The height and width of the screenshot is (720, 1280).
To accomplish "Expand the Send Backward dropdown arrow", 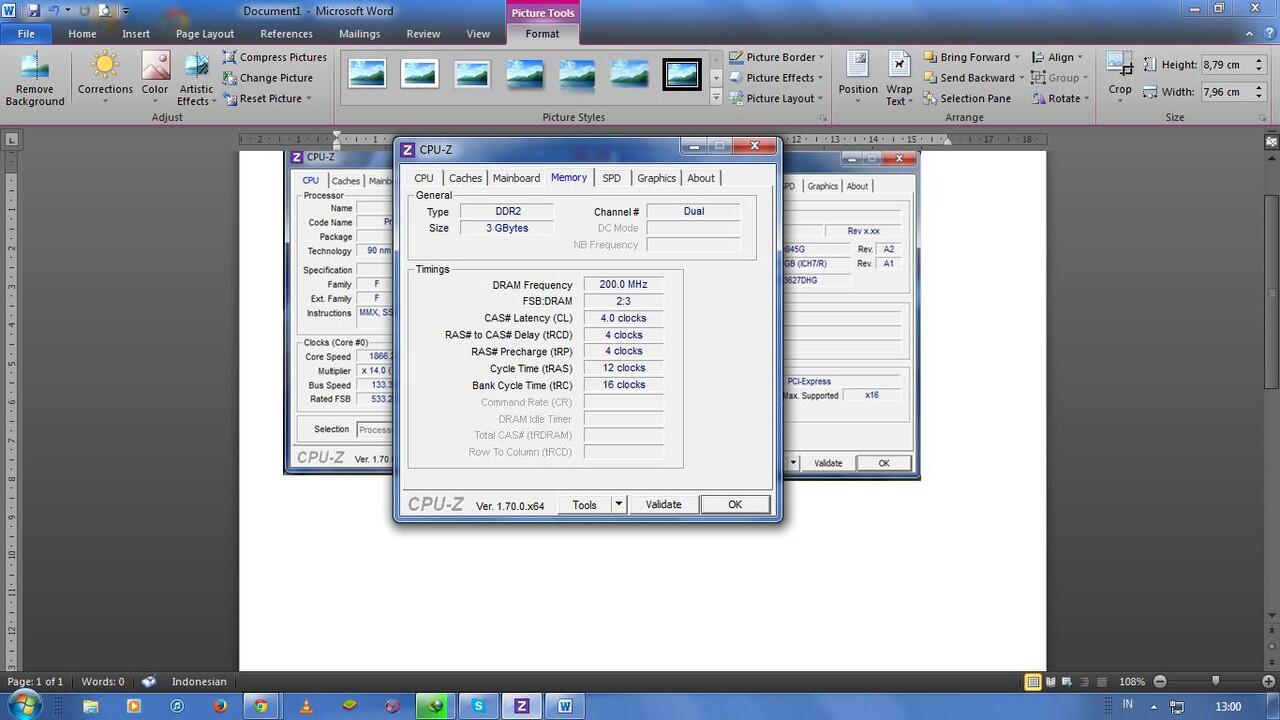I will click(x=1021, y=78).
